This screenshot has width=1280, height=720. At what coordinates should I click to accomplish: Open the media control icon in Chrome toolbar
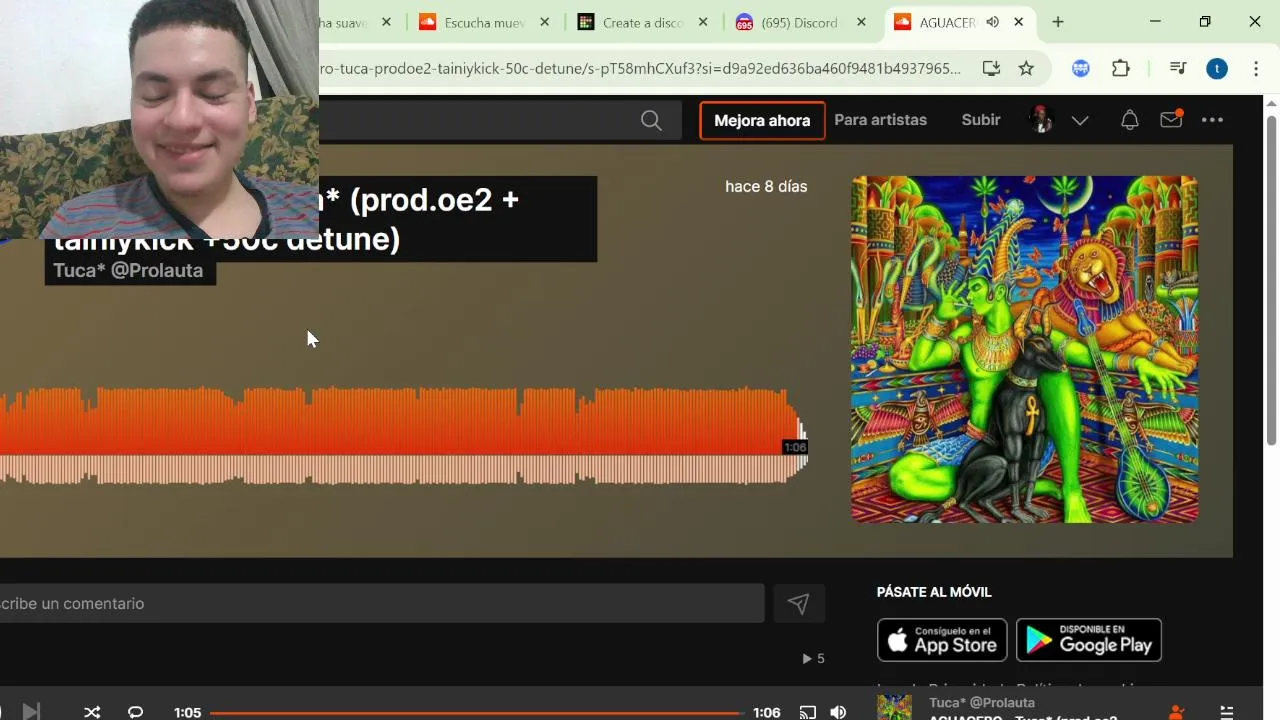pos(1178,69)
